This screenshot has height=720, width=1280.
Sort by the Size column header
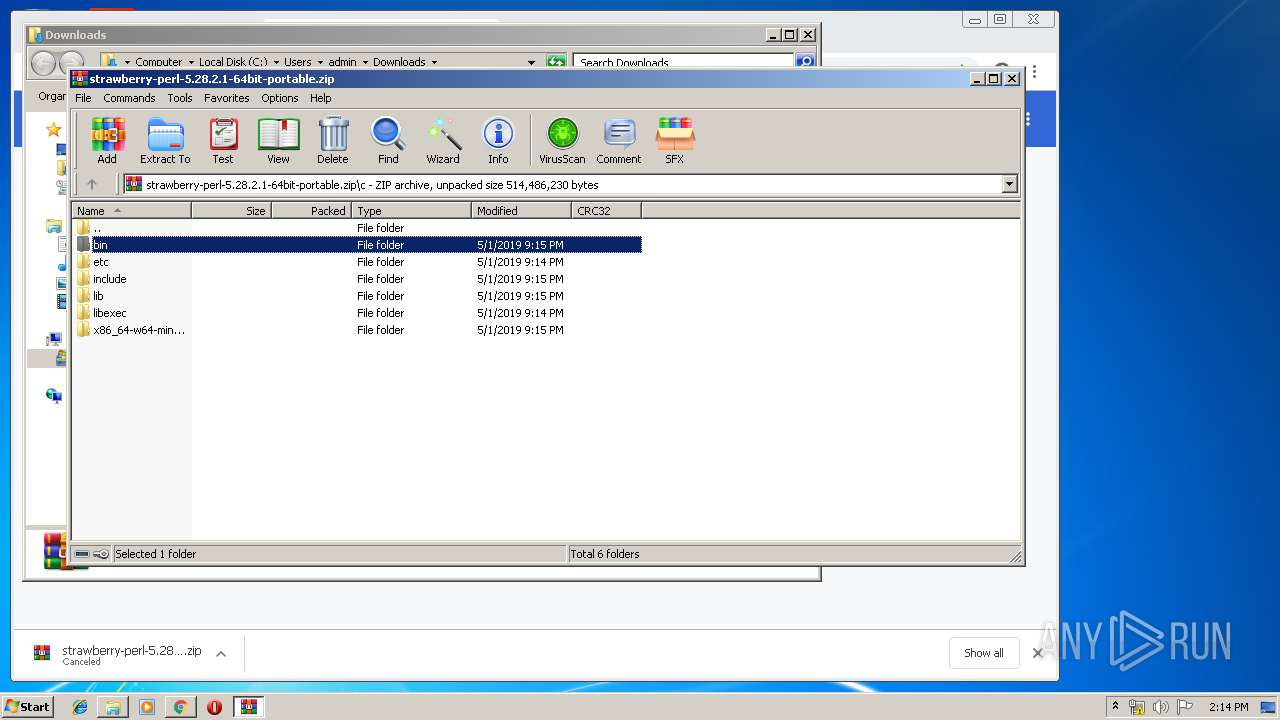tap(231, 211)
